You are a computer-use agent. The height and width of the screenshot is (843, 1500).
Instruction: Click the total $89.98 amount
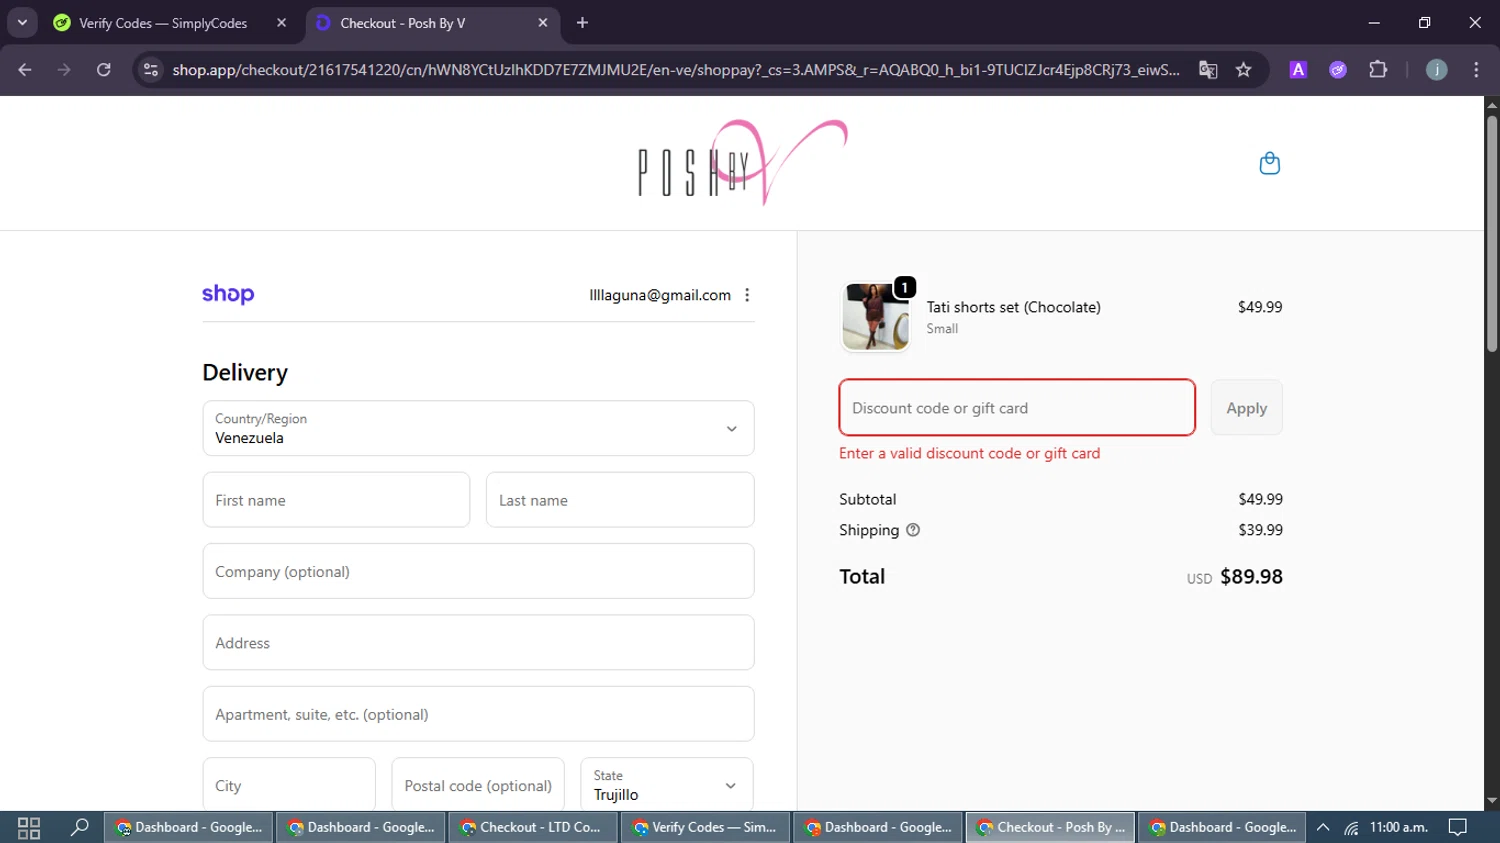click(1251, 577)
